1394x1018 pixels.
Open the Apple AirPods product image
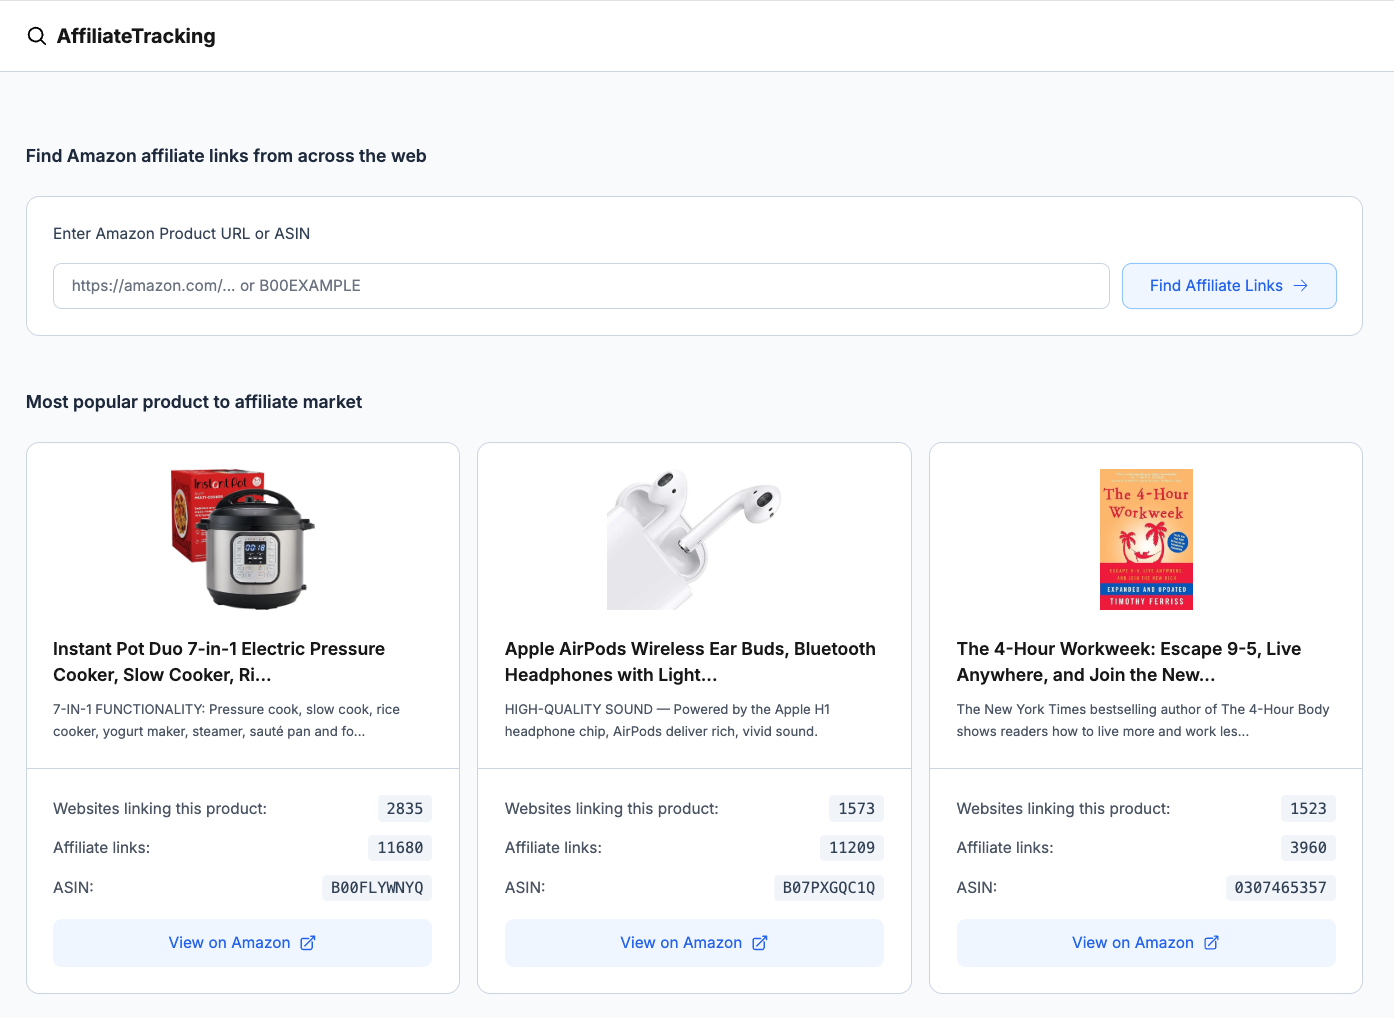pos(694,539)
